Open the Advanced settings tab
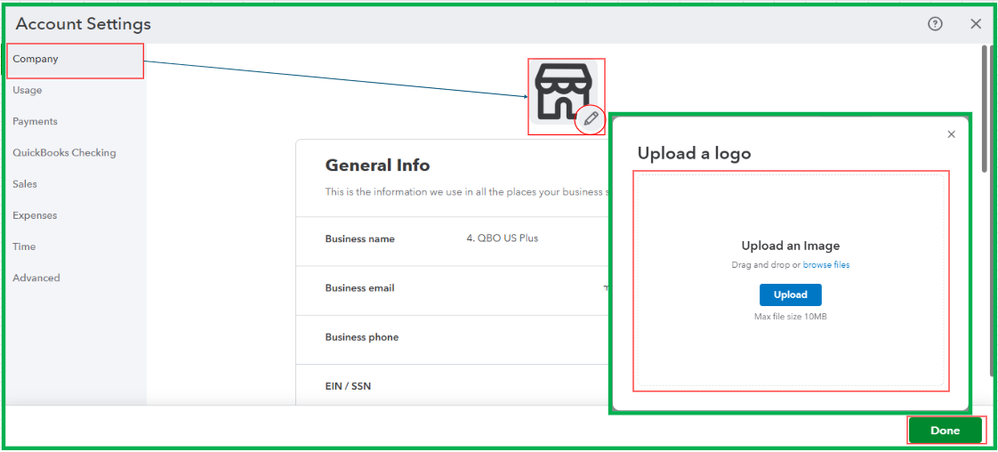This screenshot has height=452, width=998. (36, 278)
